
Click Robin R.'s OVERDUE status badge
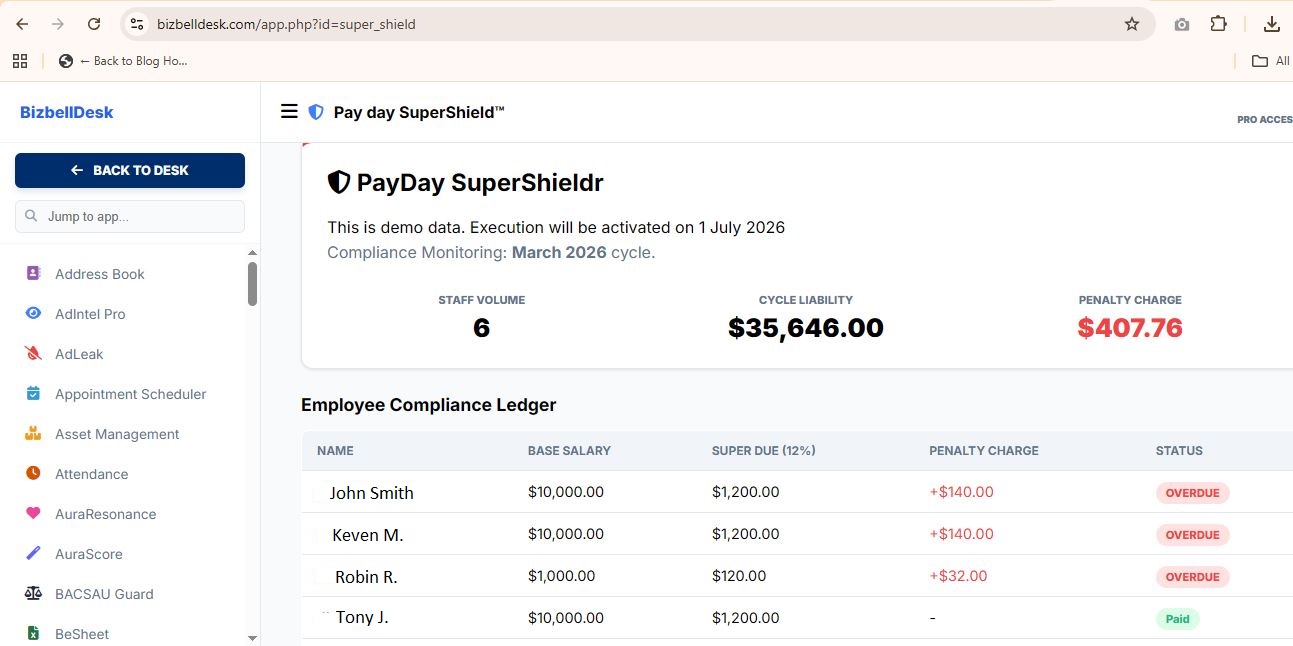1192,576
